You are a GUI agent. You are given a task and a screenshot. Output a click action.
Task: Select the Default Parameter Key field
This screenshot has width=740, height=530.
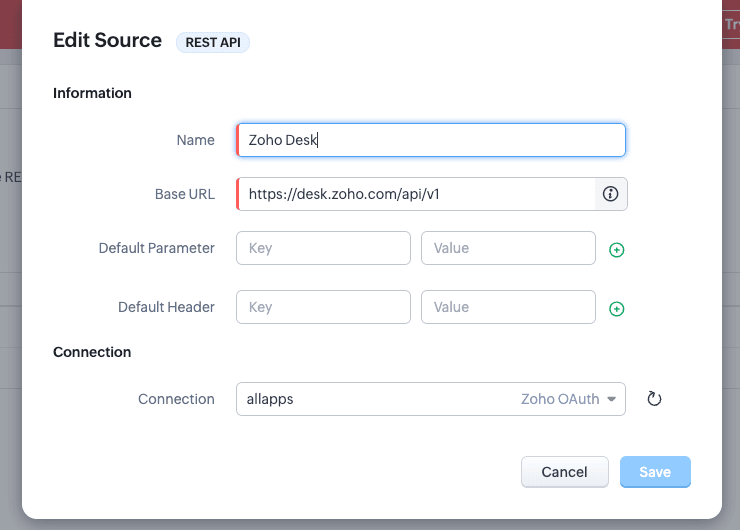pyautogui.click(x=323, y=248)
